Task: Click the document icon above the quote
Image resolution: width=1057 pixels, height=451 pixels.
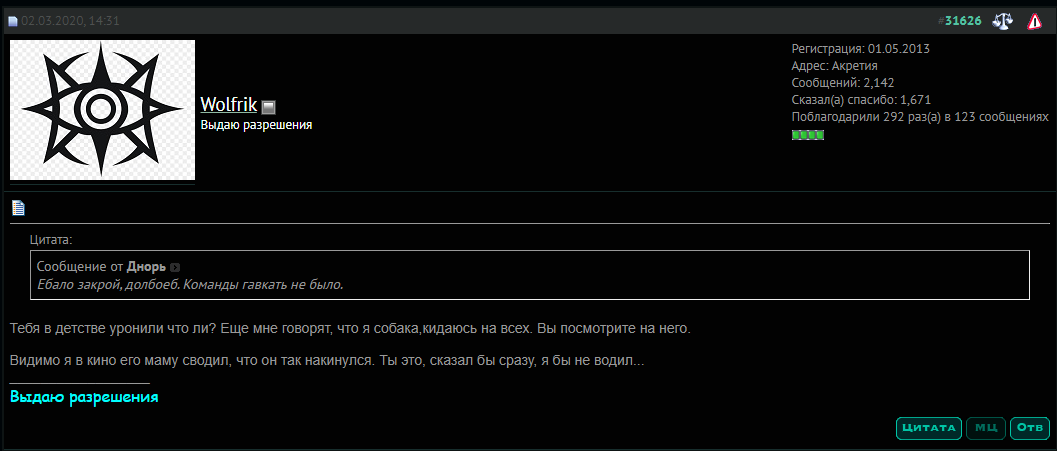Action: [x=18, y=208]
